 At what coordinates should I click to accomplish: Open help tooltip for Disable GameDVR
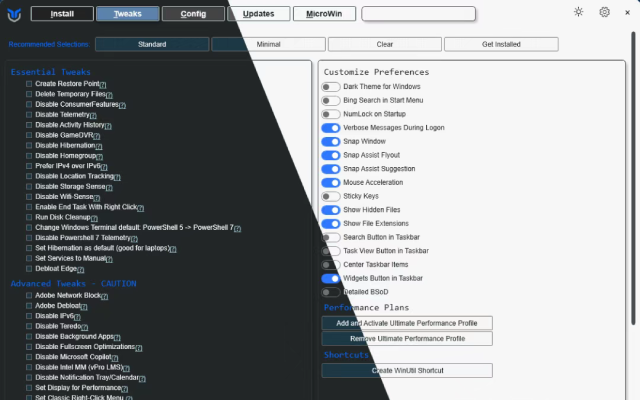[97, 136]
